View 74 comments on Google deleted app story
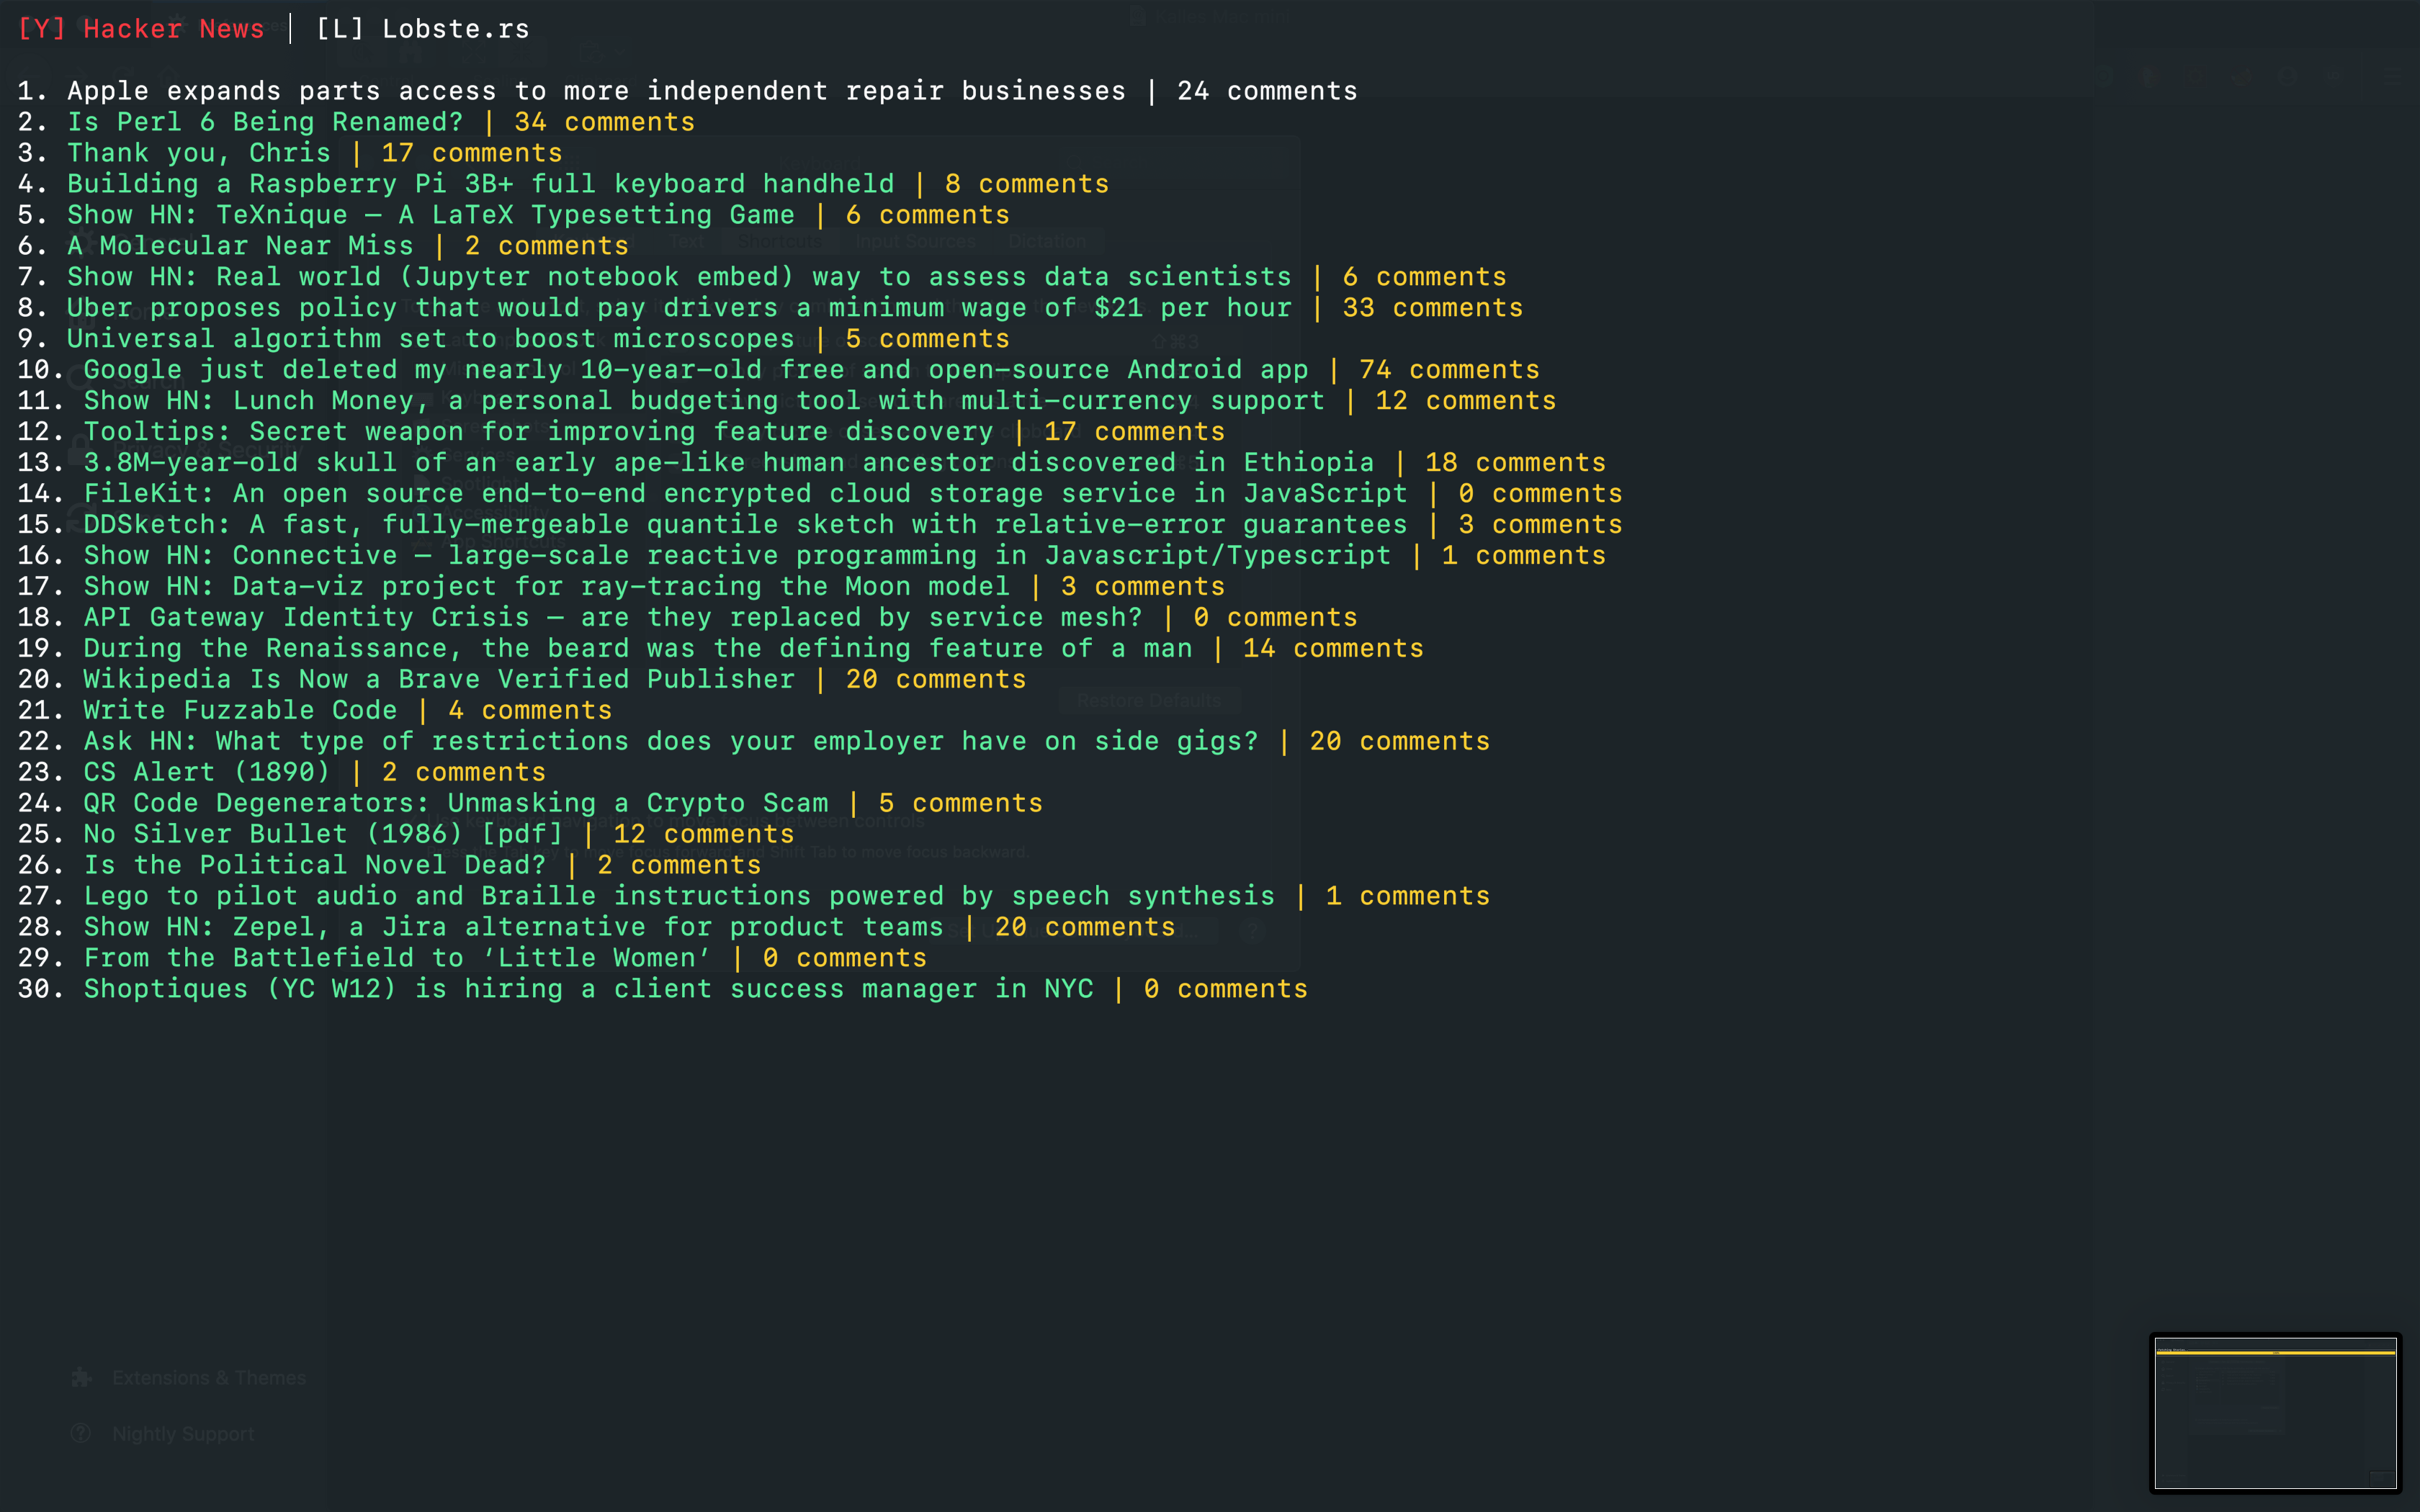This screenshot has width=2420, height=1512. 1449,370
